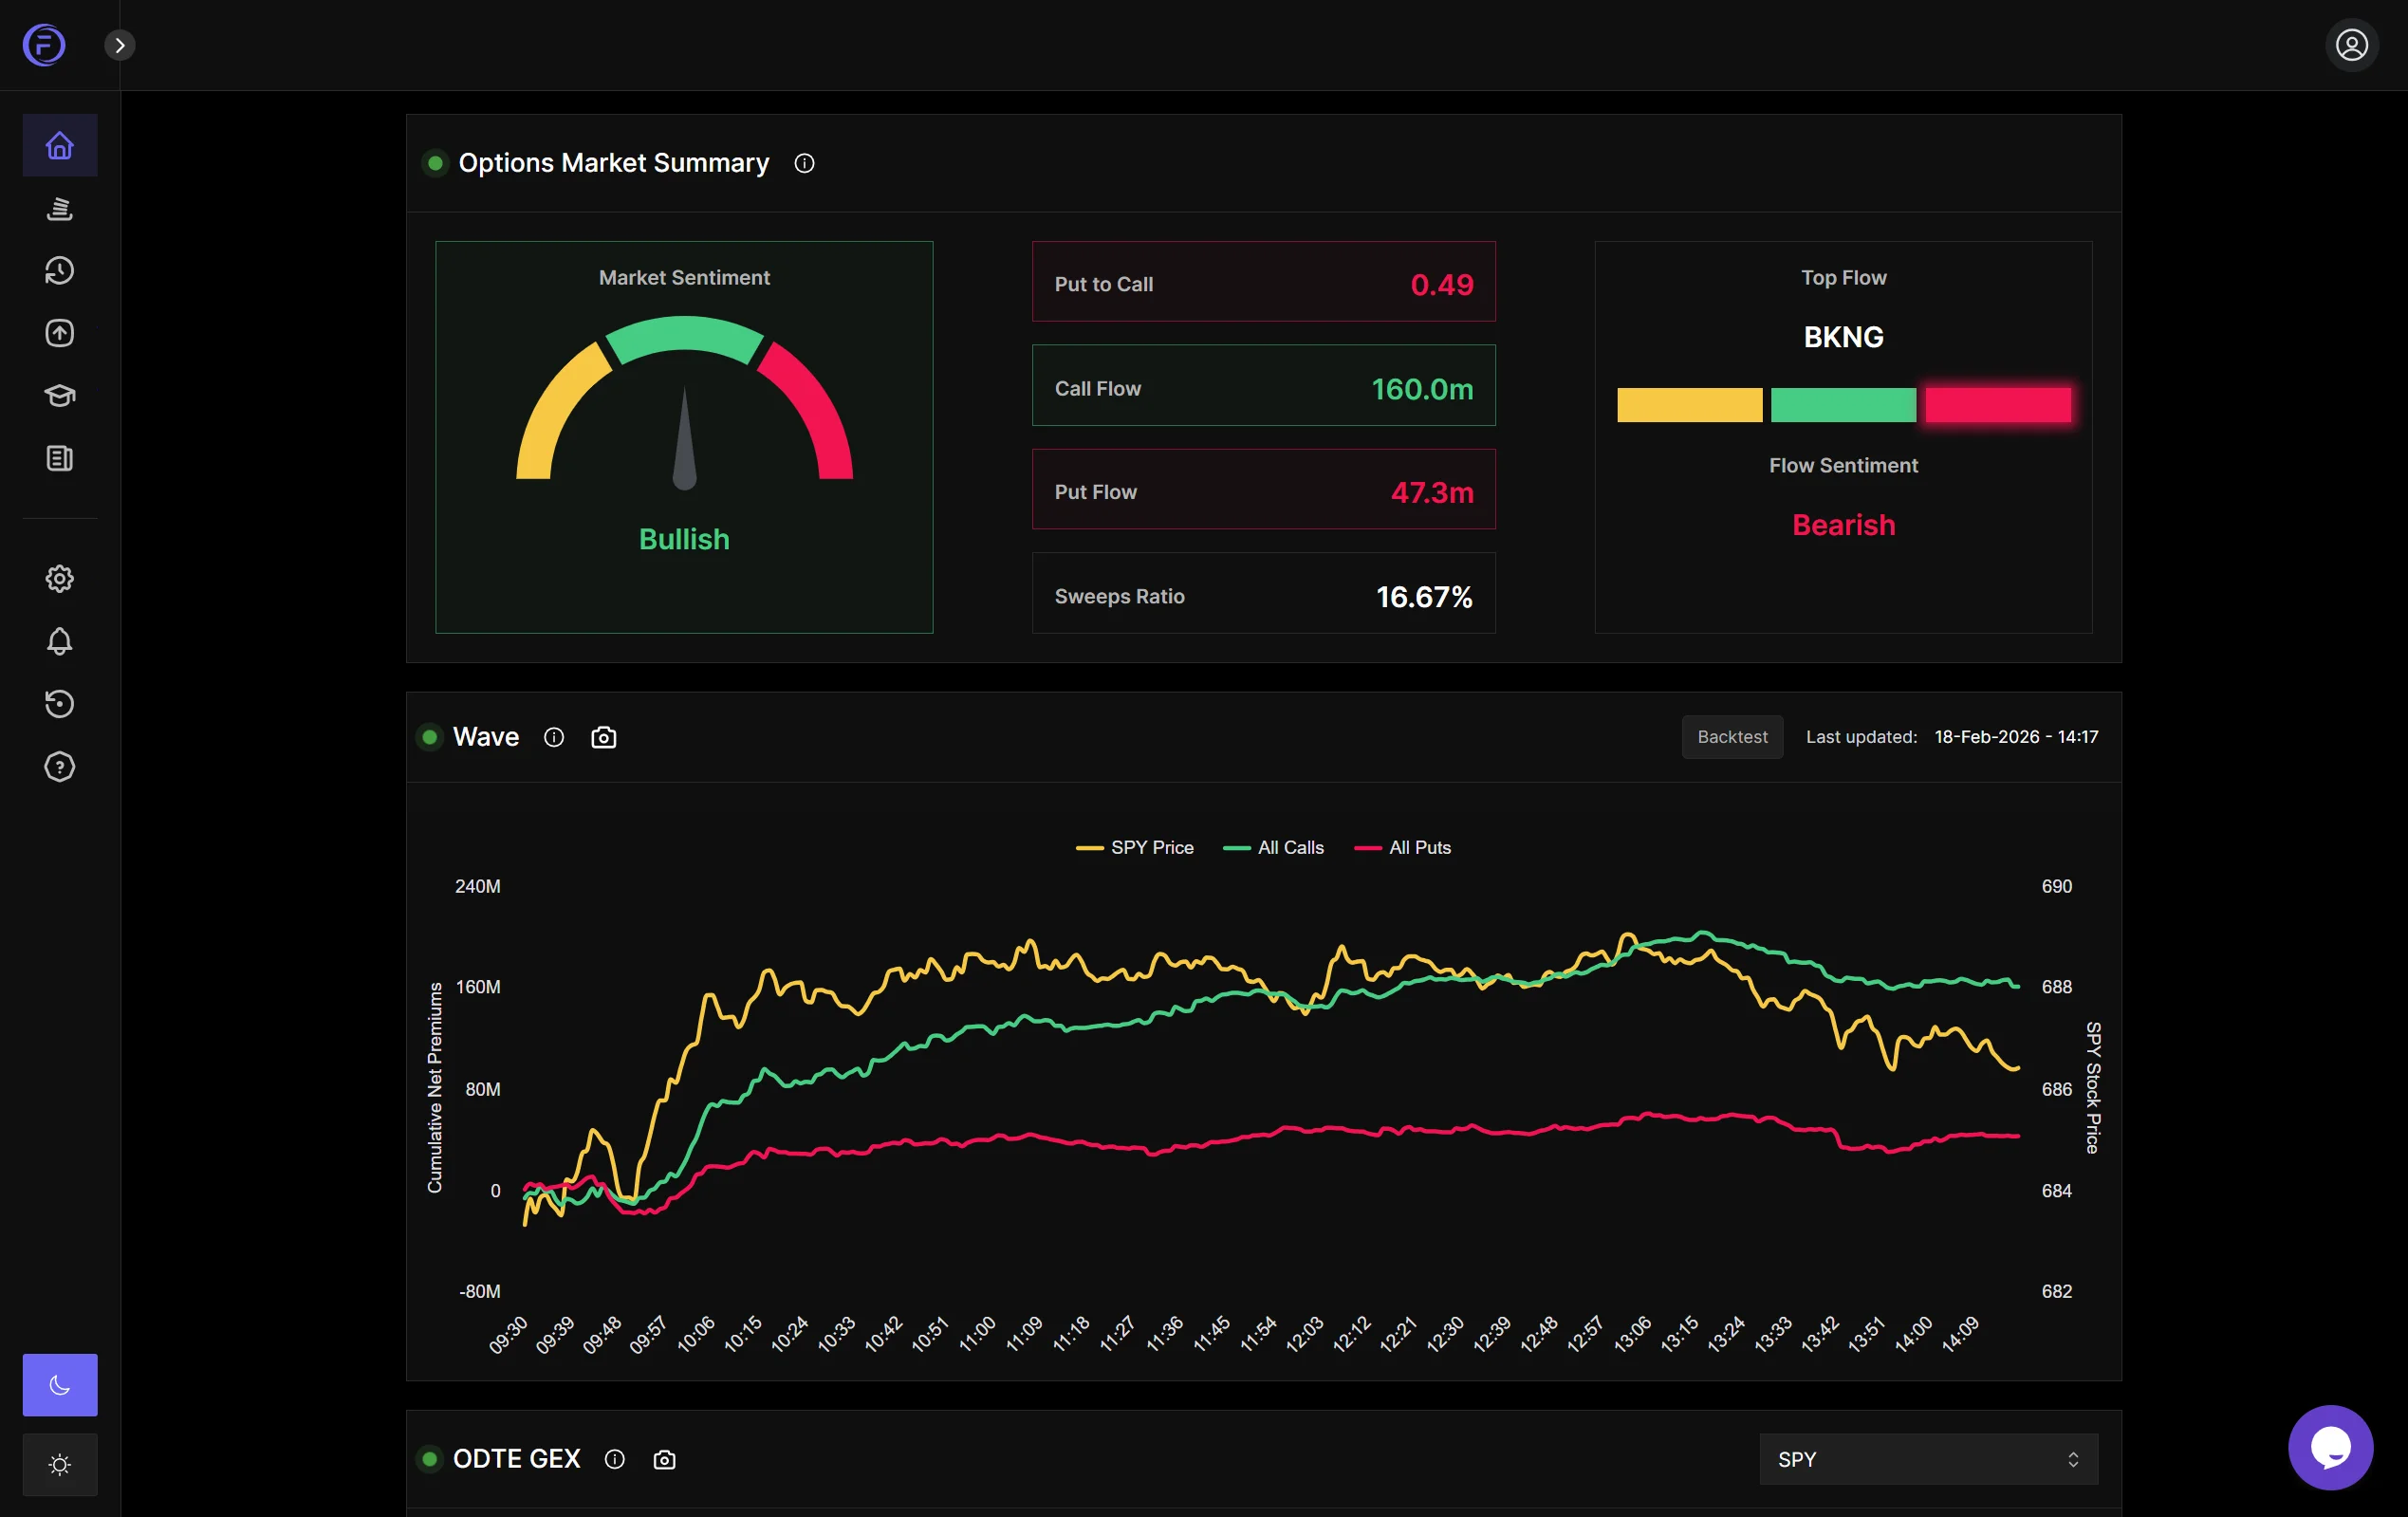Expand the sidebar with the chevron arrow
The width and height of the screenshot is (2408, 1517).
tap(120, 44)
